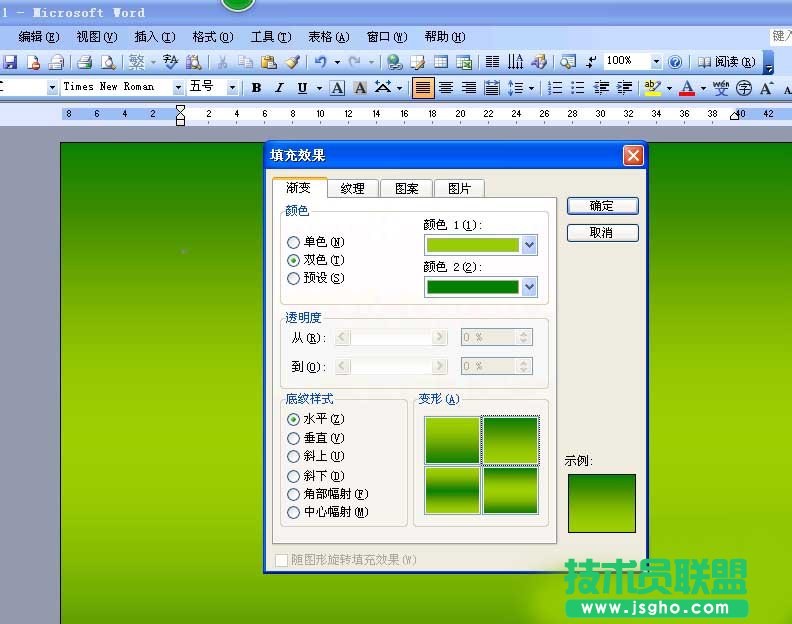This screenshot has height=624, width=792.
Task: Click the Bulleted list icon
Action: pyautogui.click(x=577, y=88)
